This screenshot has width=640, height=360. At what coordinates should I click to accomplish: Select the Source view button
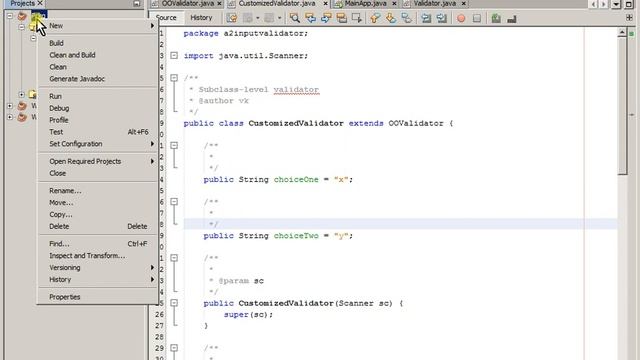coord(166,18)
